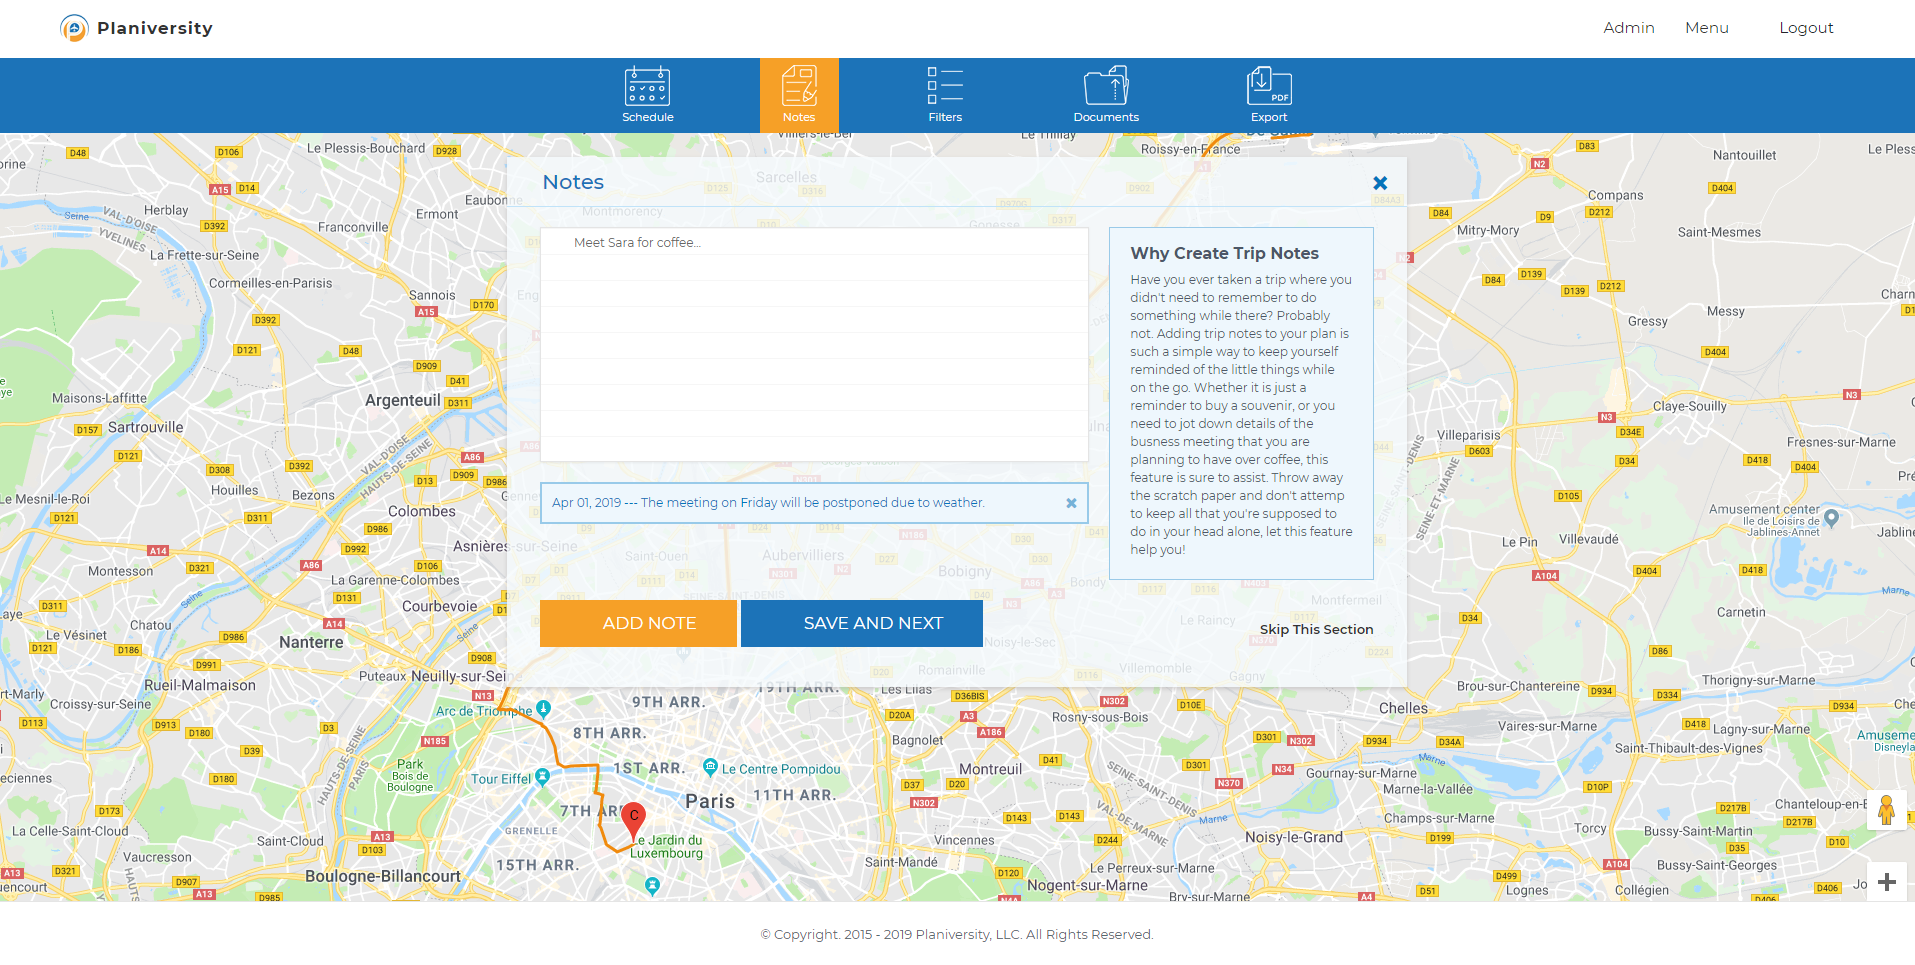1915x965 pixels.
Task: Click Skip This Section link
Action: 1316,629
